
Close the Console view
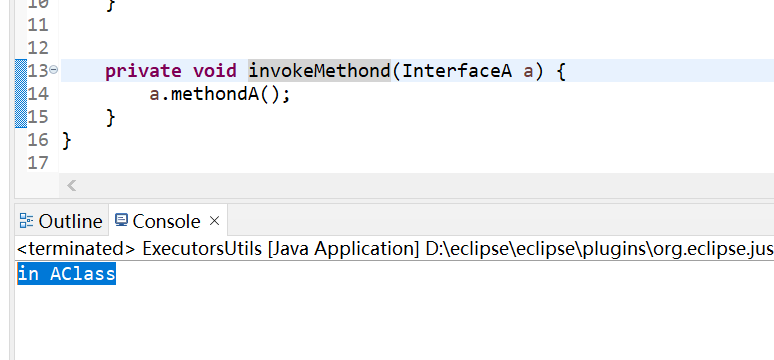(x=214, y=221)
